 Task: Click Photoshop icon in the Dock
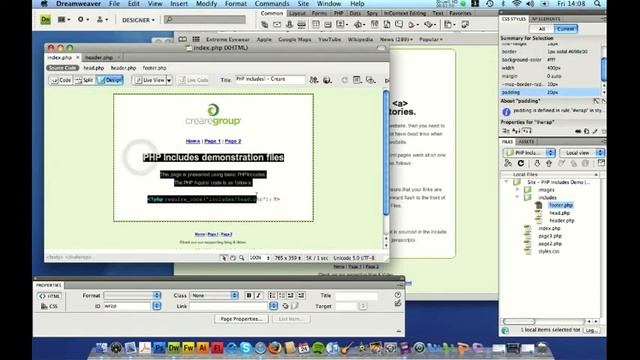pos(159,348)
